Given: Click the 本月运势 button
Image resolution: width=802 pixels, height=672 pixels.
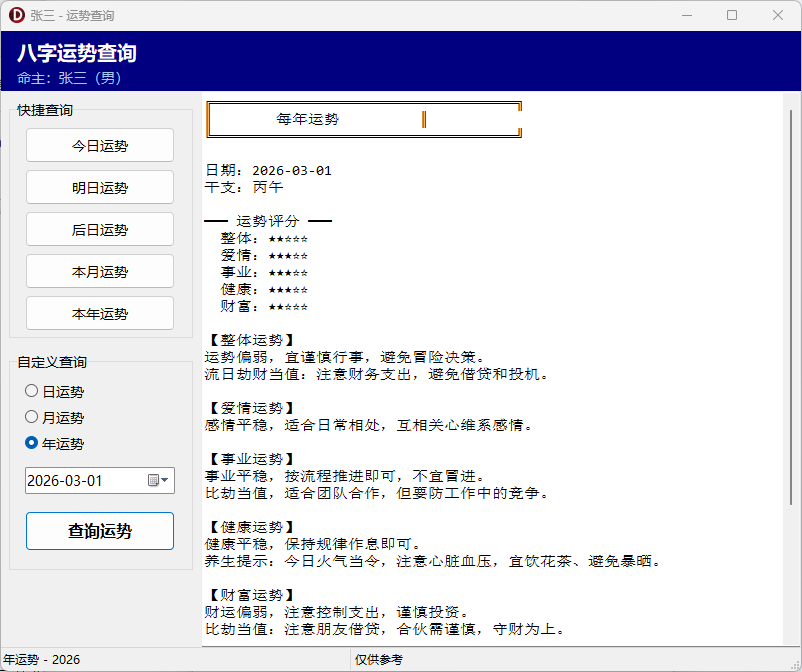Looking at the screenshot, I should [99, 271].
